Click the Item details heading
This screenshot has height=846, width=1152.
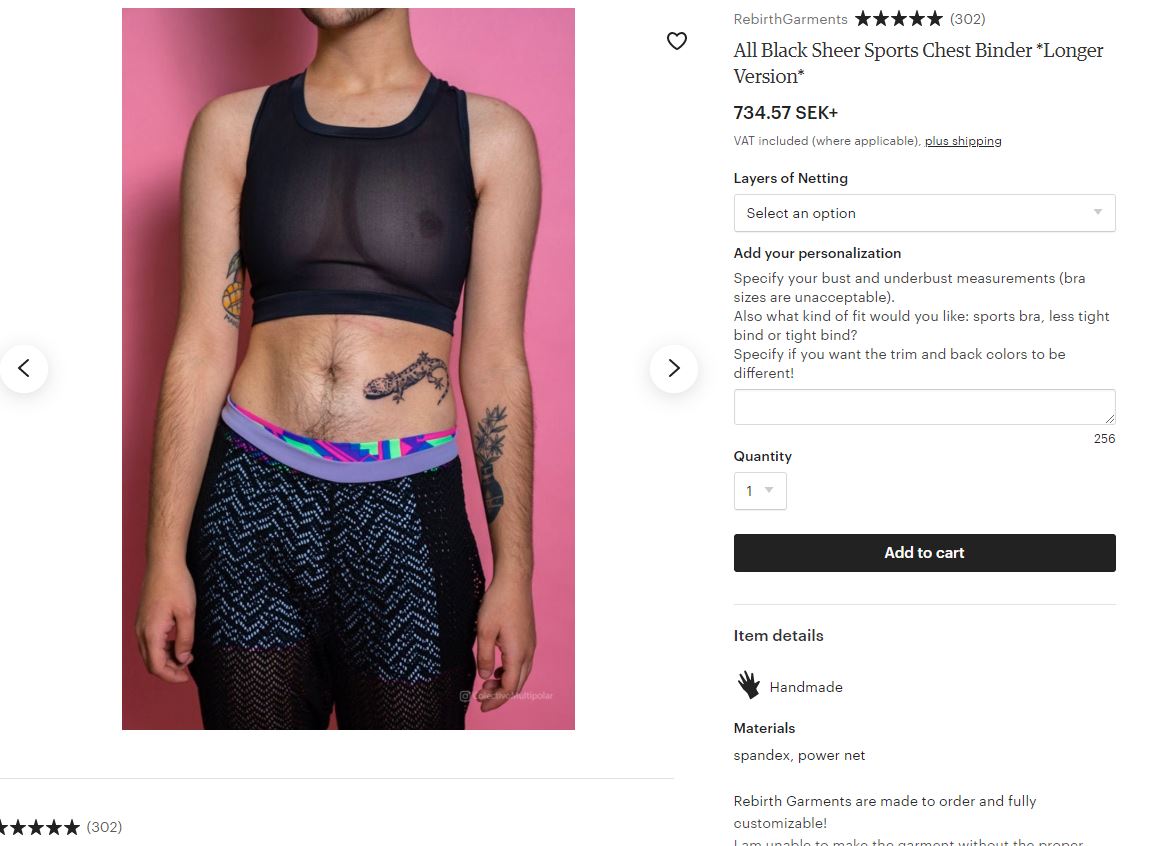[778, 636]
